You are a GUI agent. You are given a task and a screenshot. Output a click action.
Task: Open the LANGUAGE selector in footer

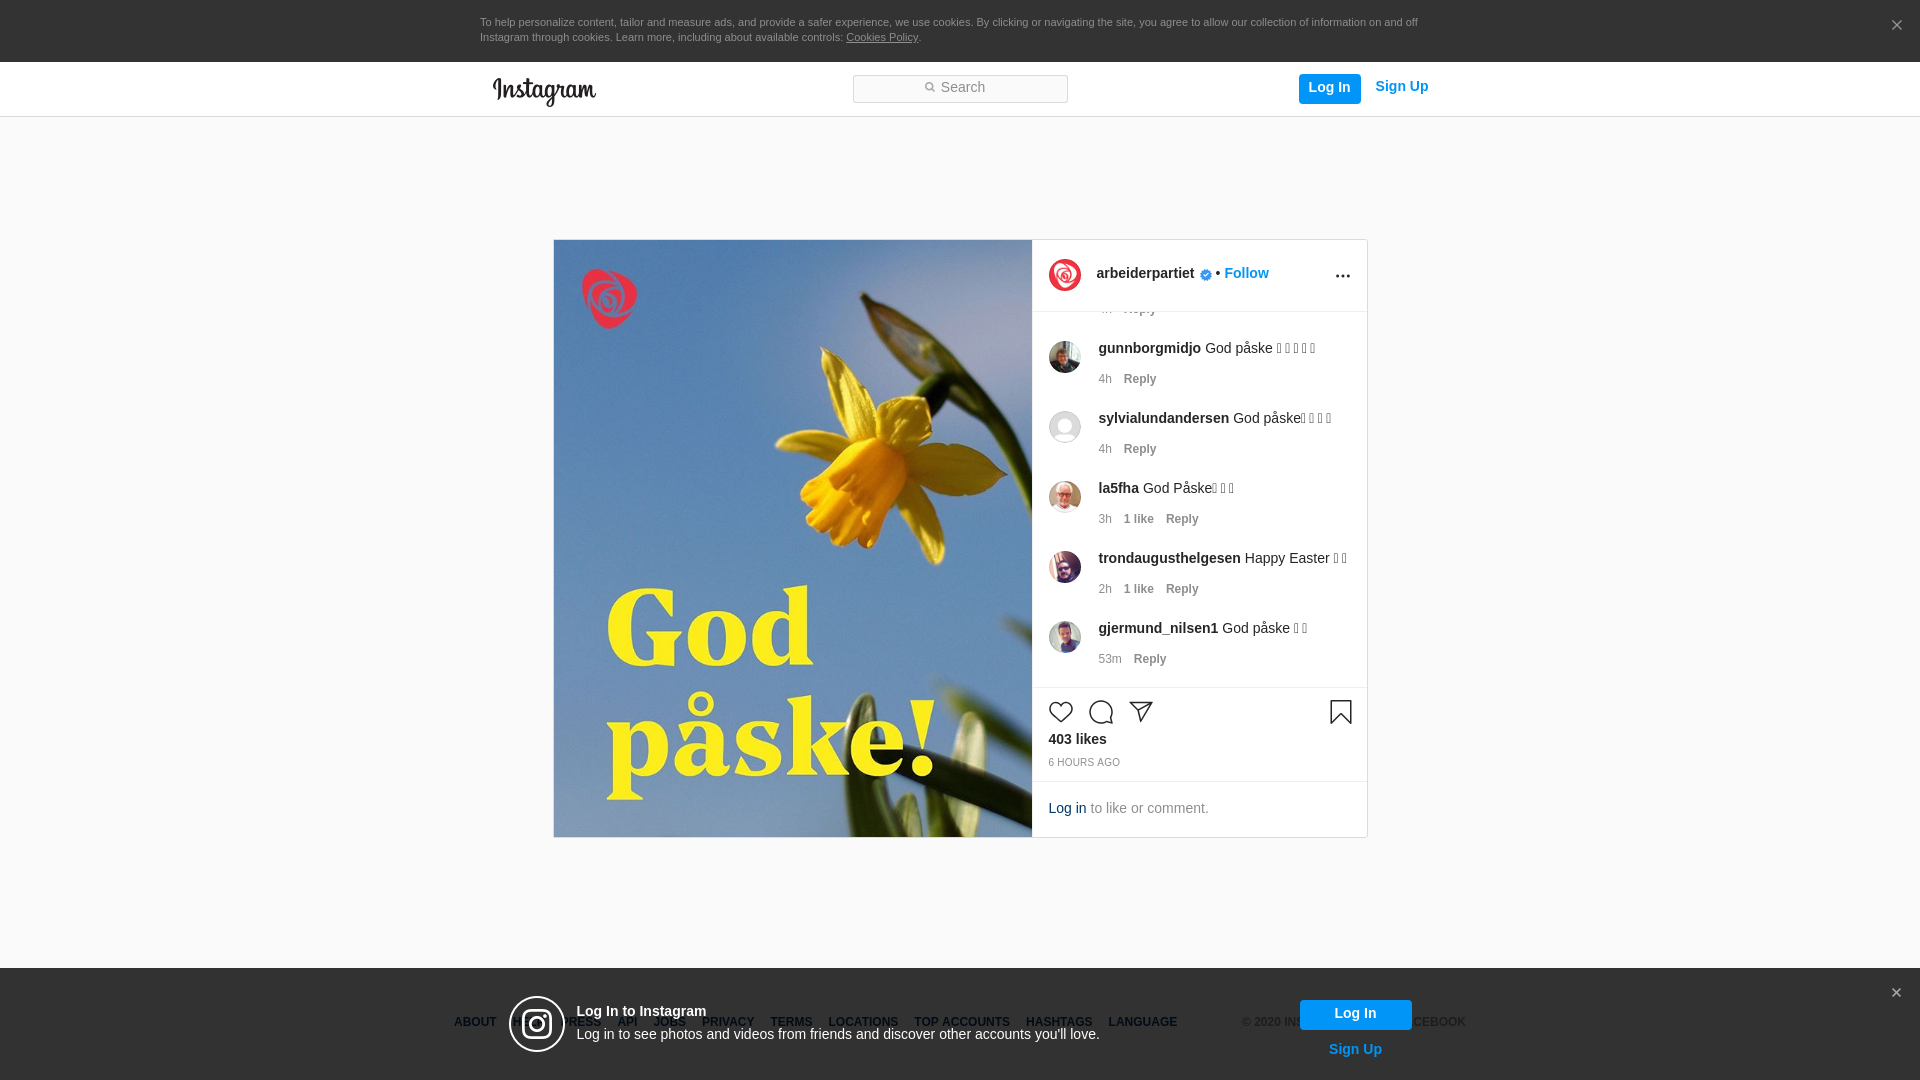(1142, 1022)
